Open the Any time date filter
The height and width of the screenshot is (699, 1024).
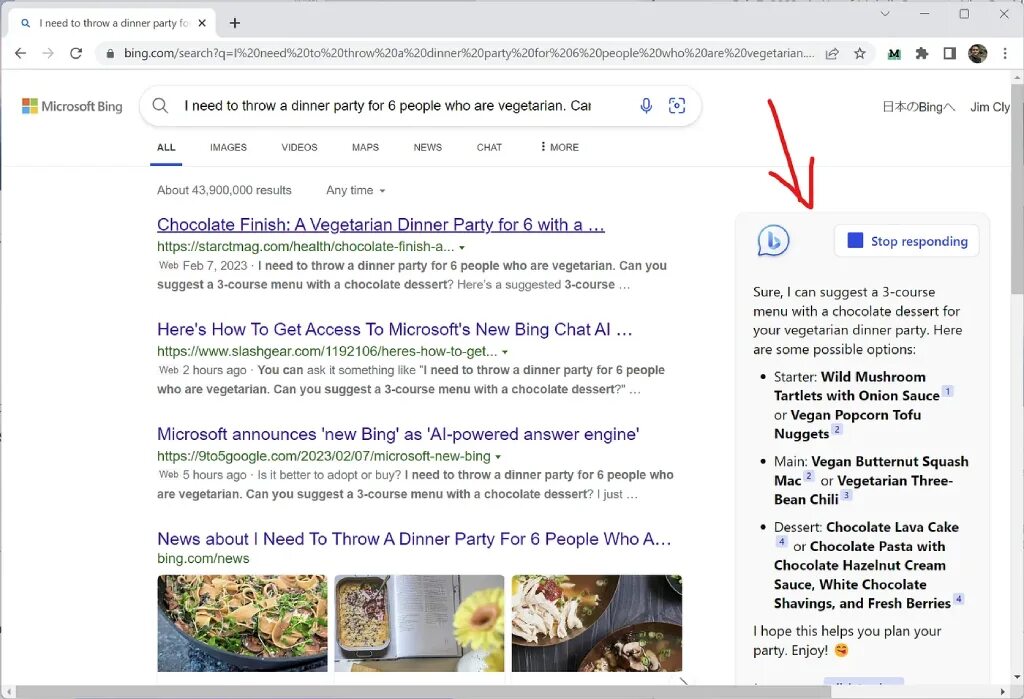[x=356, y=190]
